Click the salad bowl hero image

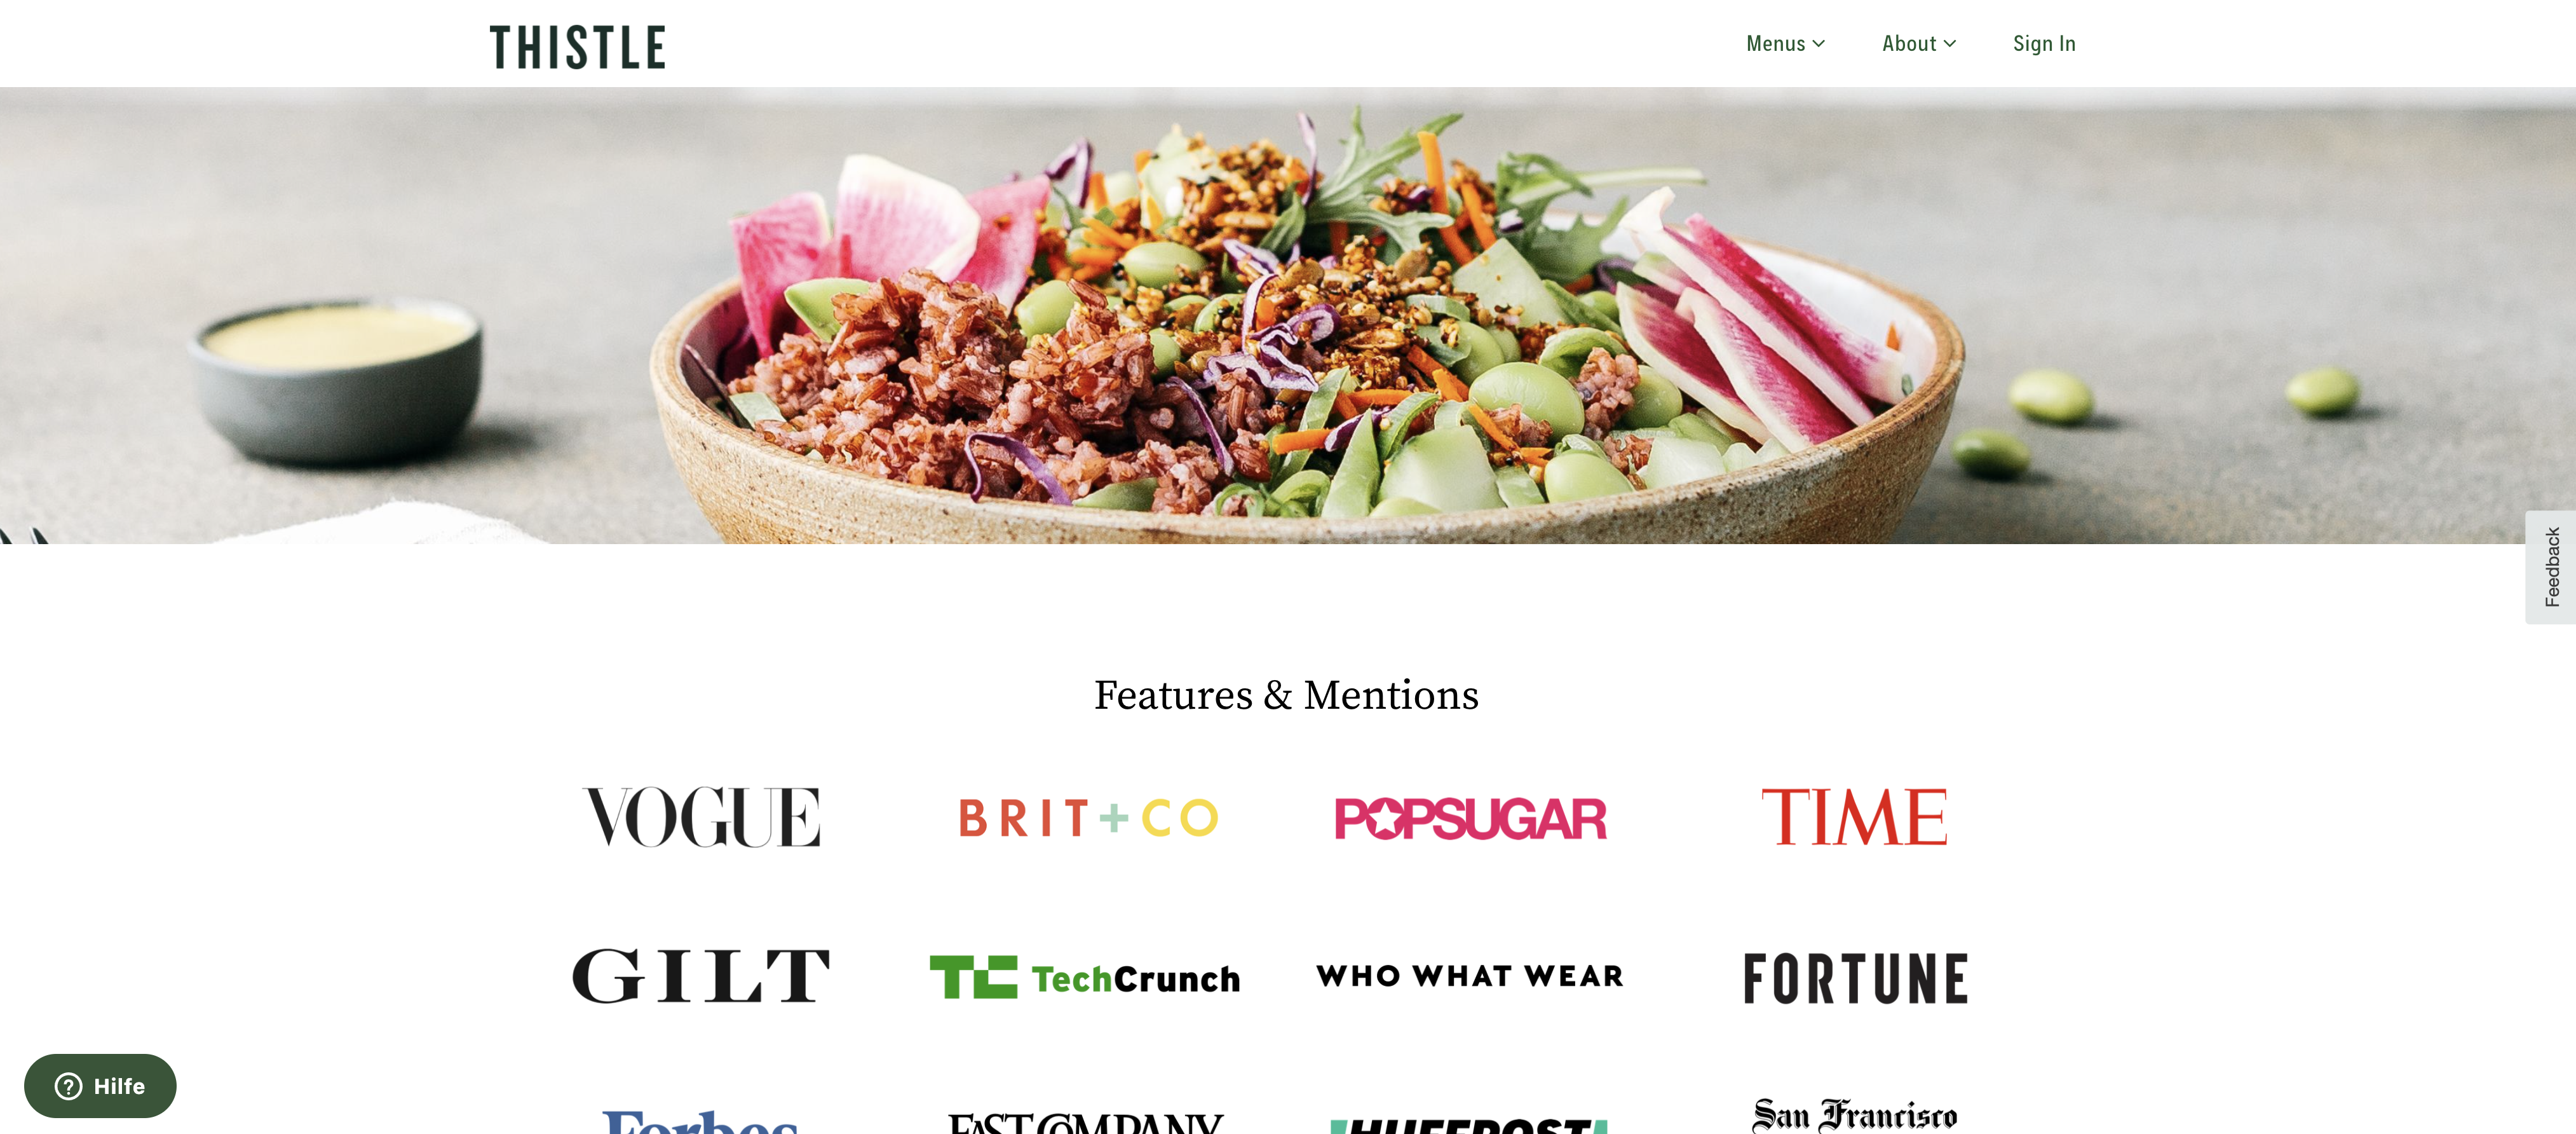(1288, 316)
